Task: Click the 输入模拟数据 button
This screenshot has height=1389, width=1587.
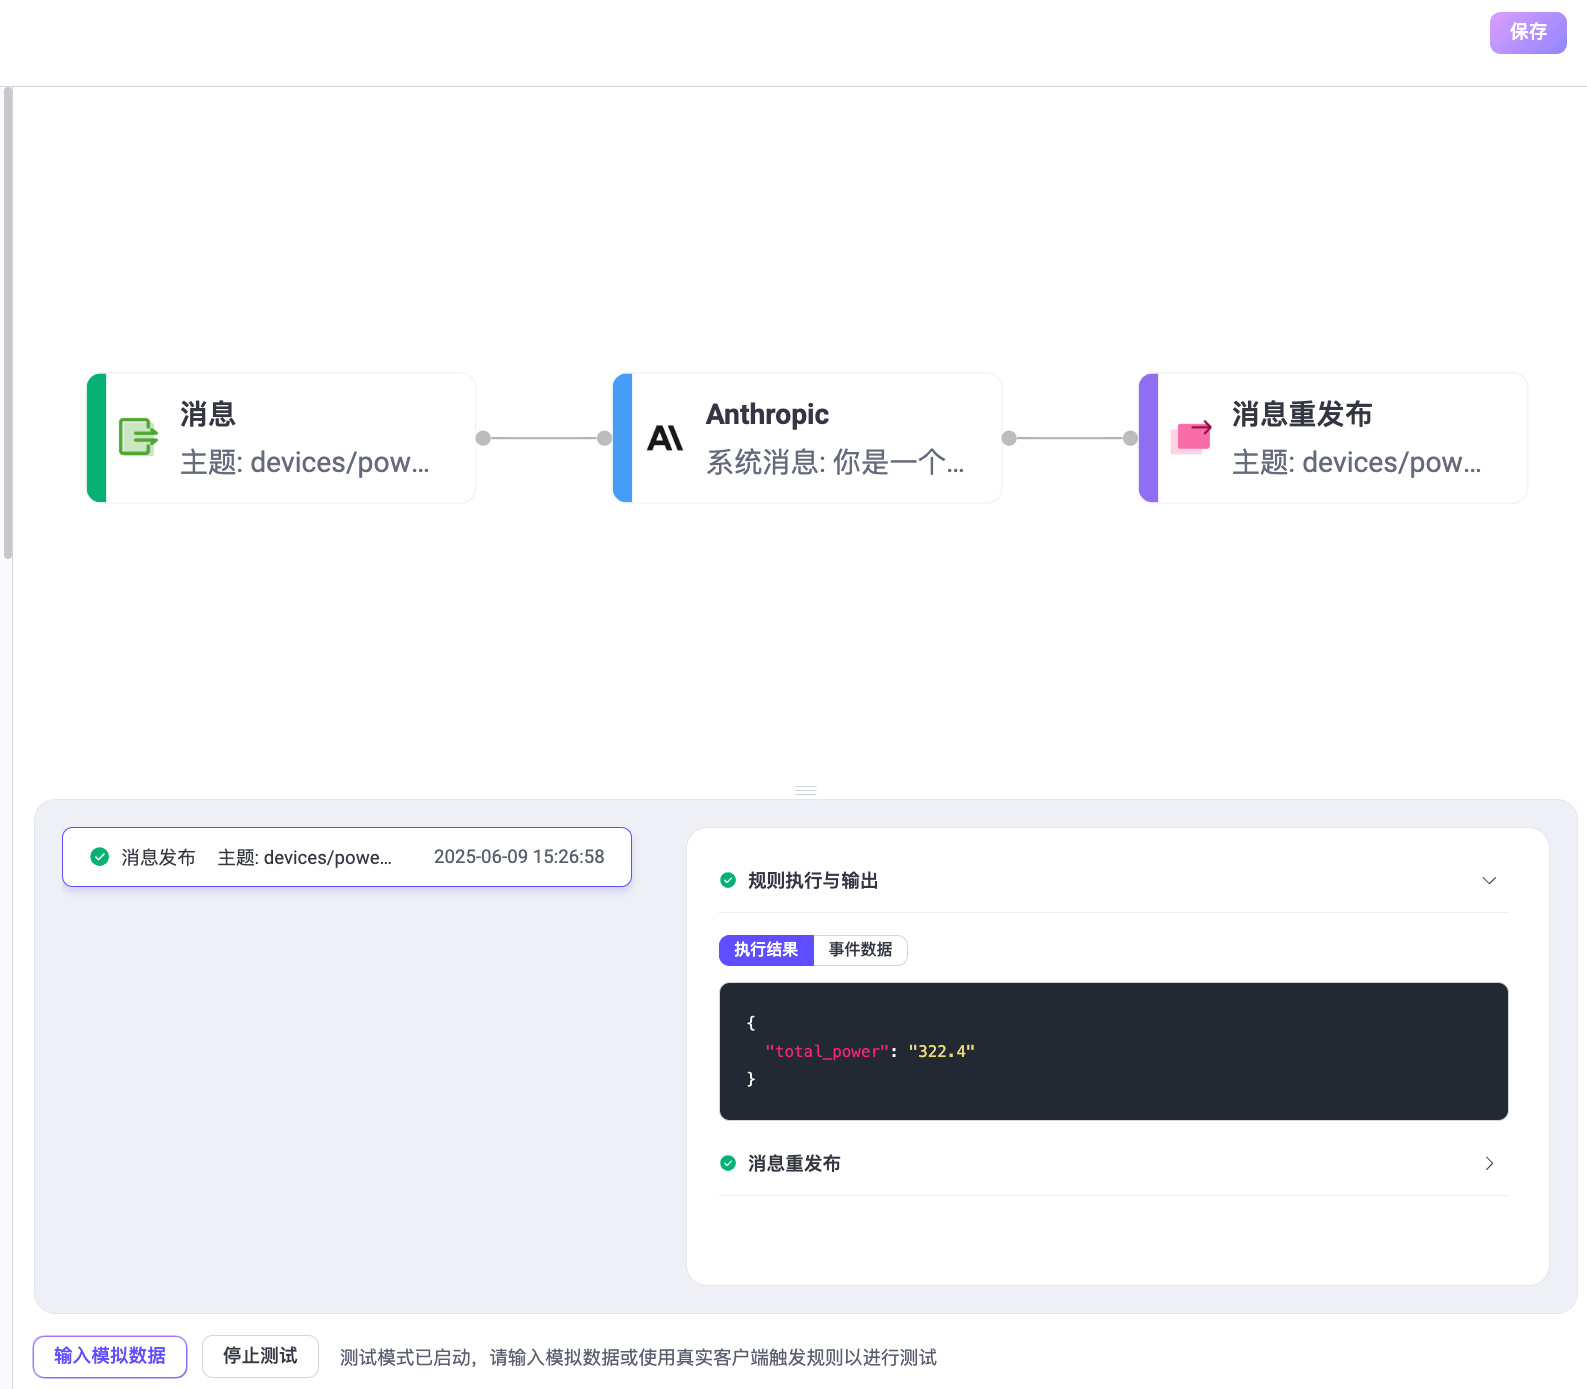Action: [110, 1356]
